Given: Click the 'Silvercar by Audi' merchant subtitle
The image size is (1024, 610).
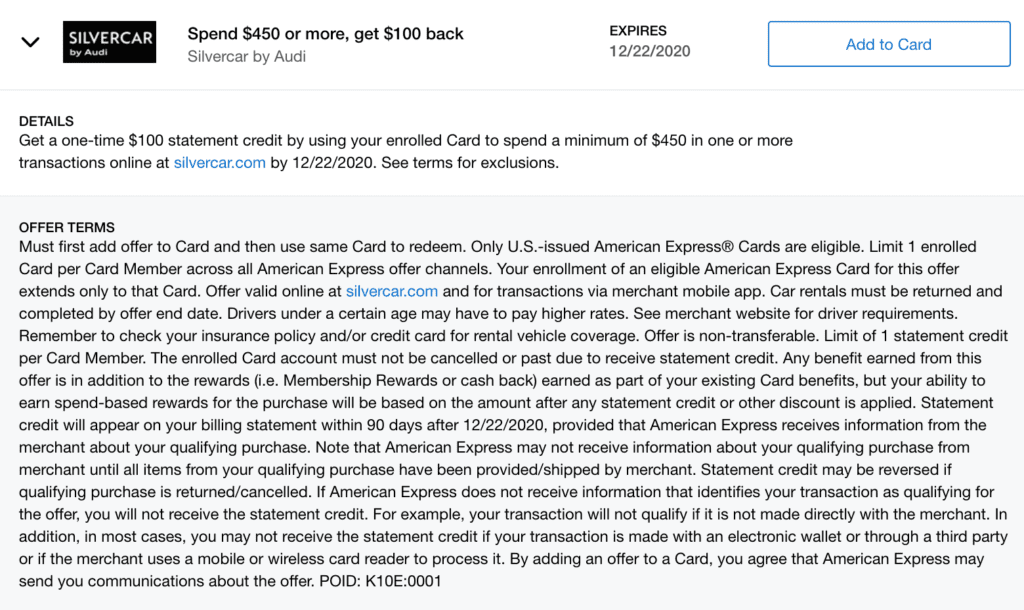Looking at the screenshot, I should (246, 57).
